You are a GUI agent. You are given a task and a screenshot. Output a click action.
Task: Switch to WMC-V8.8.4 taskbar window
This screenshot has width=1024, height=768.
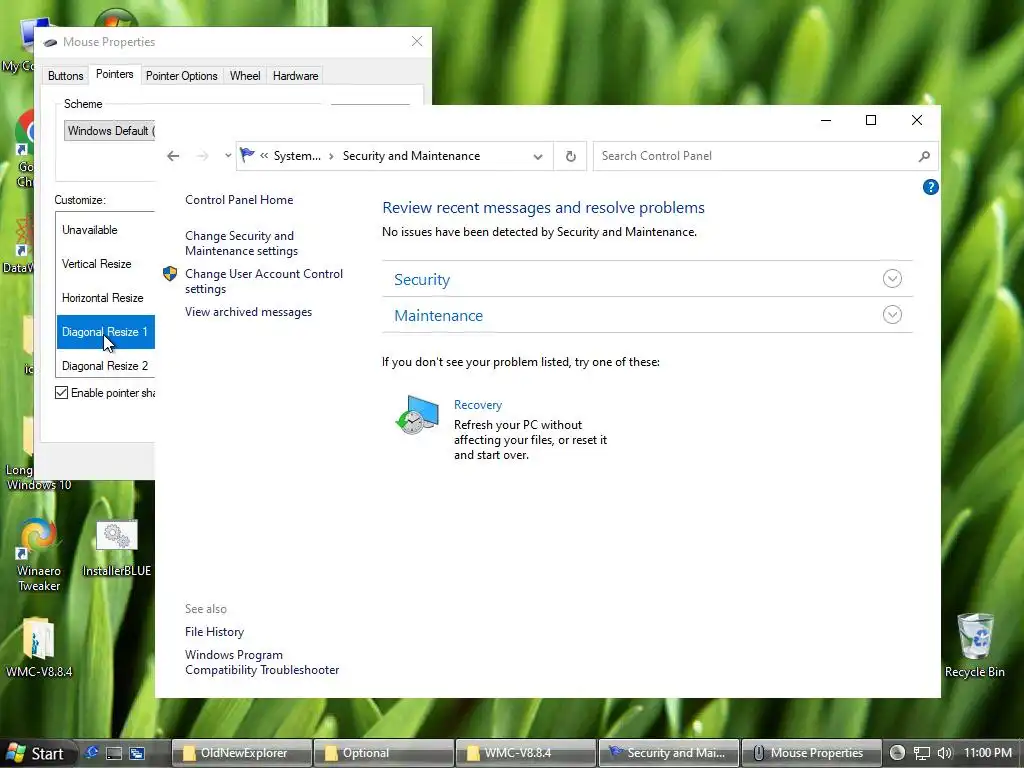526,753
